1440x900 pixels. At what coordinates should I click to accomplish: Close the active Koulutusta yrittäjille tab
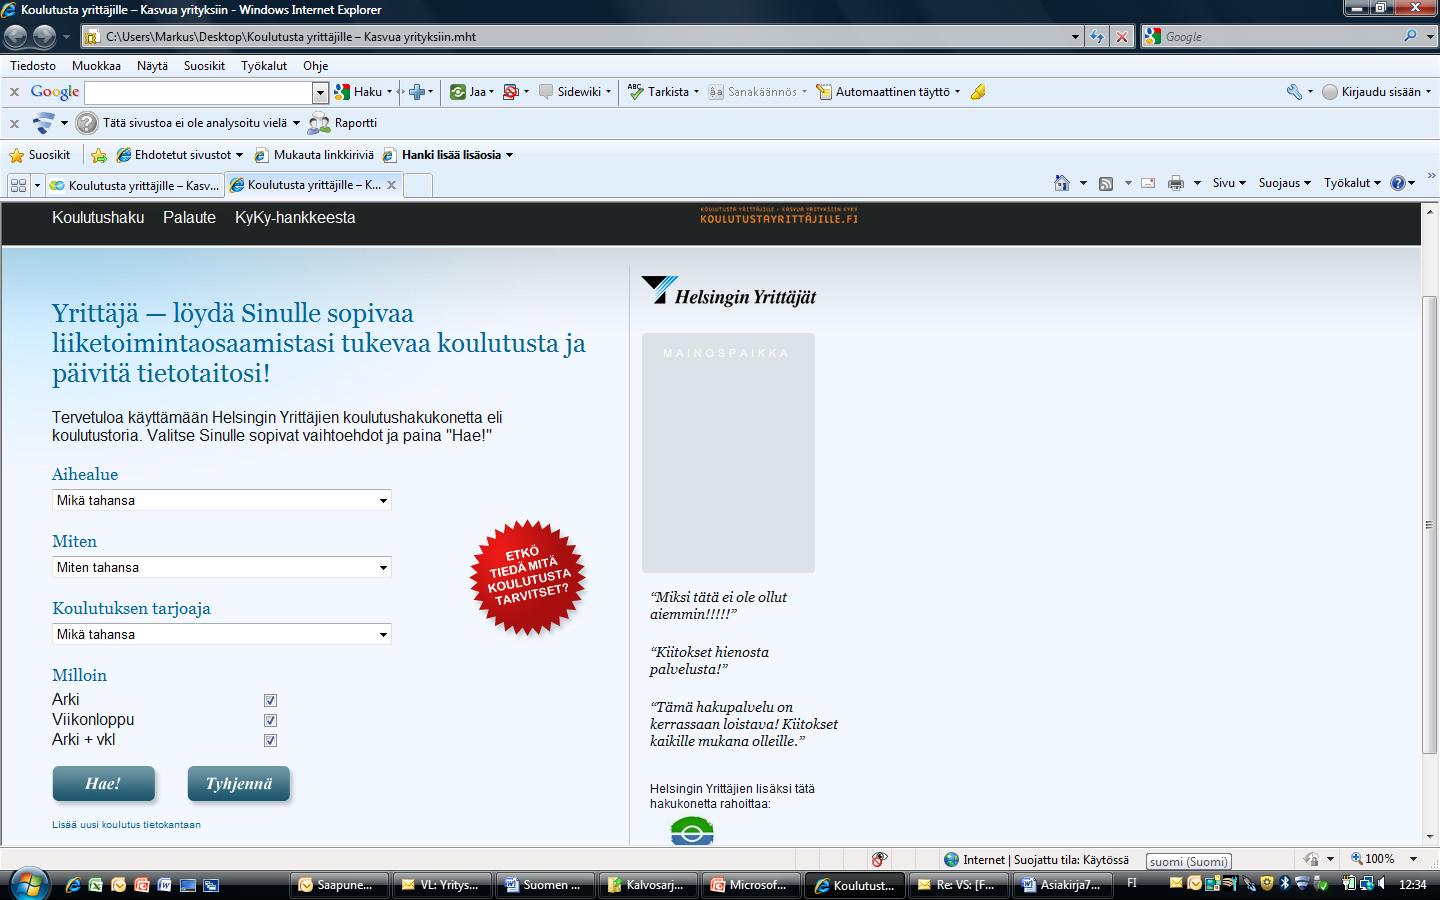click(x=391, y=185)
